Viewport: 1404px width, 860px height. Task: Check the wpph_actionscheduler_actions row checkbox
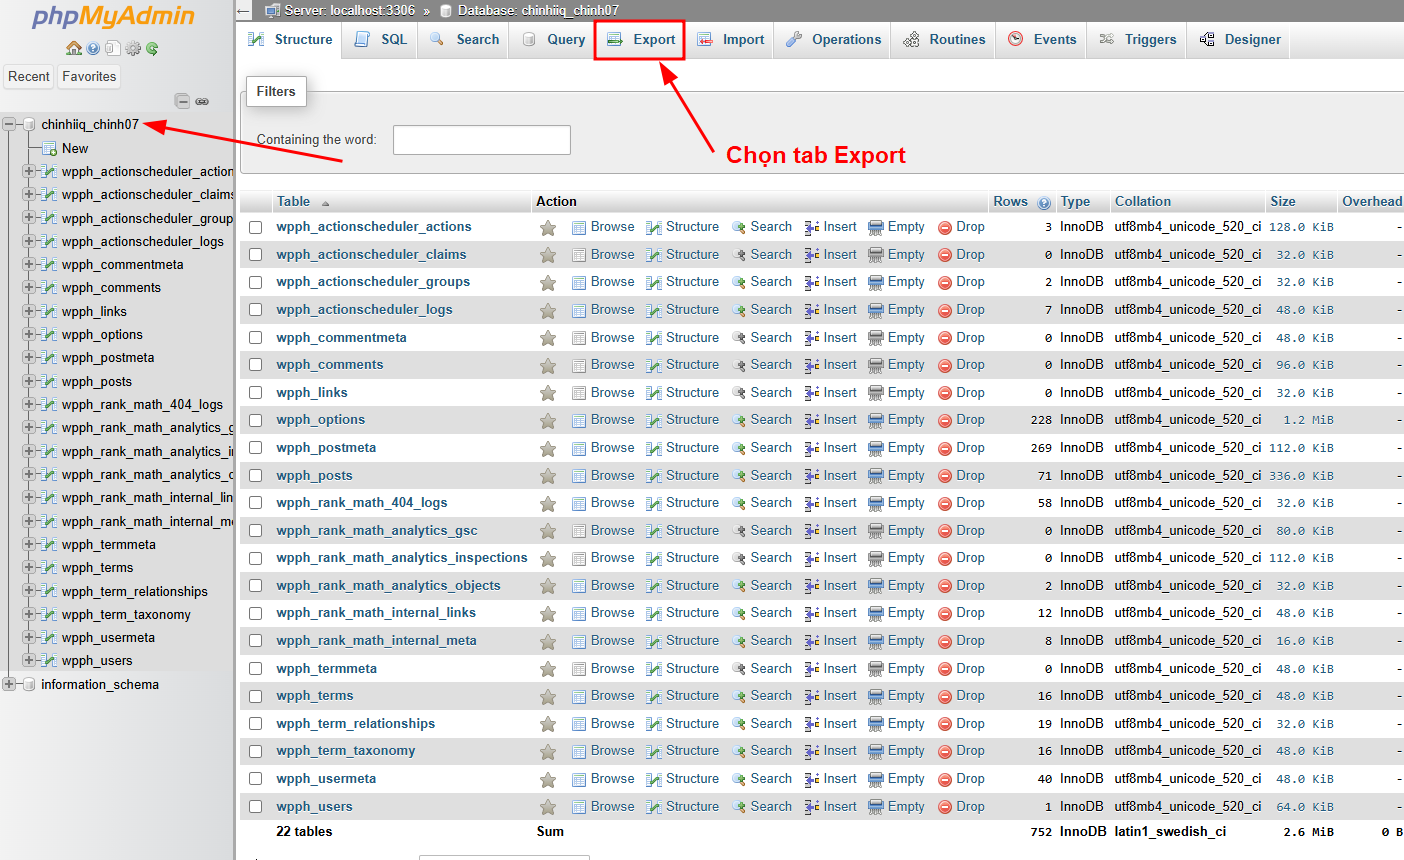pyautogui.click(x=256, y=228)
